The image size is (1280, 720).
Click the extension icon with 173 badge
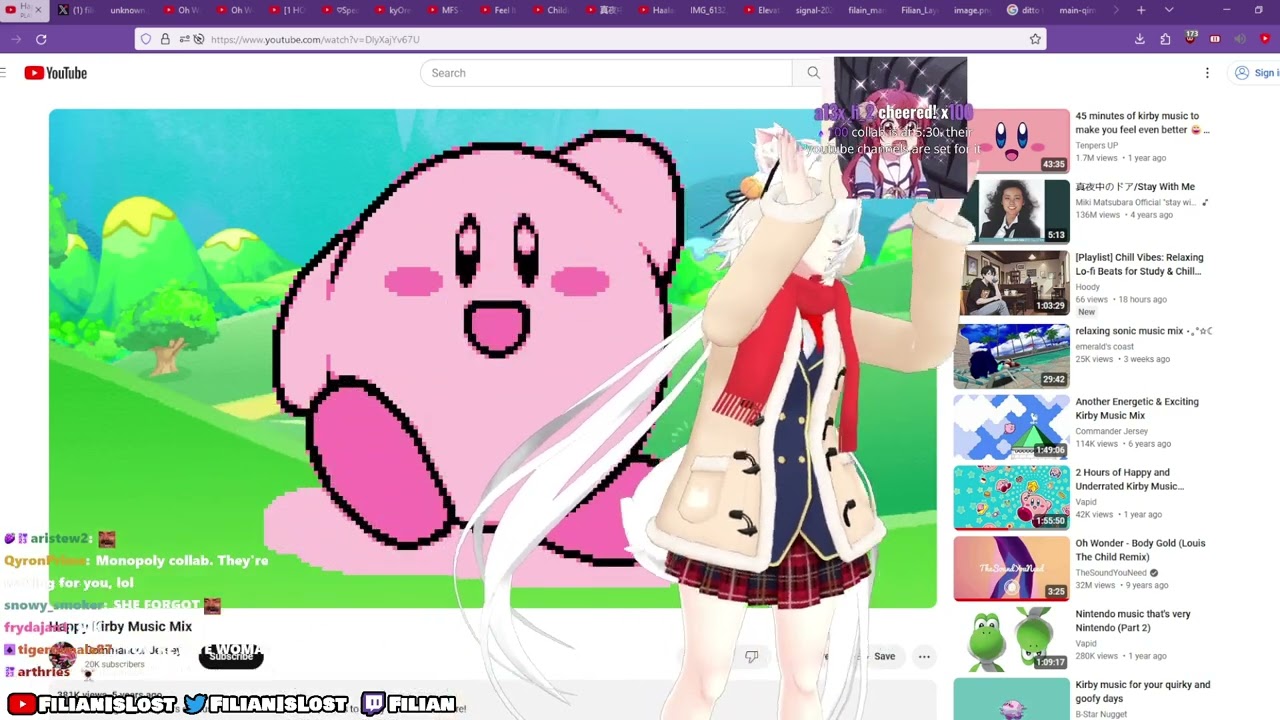pyautogui.click(x=1190, y=38)
